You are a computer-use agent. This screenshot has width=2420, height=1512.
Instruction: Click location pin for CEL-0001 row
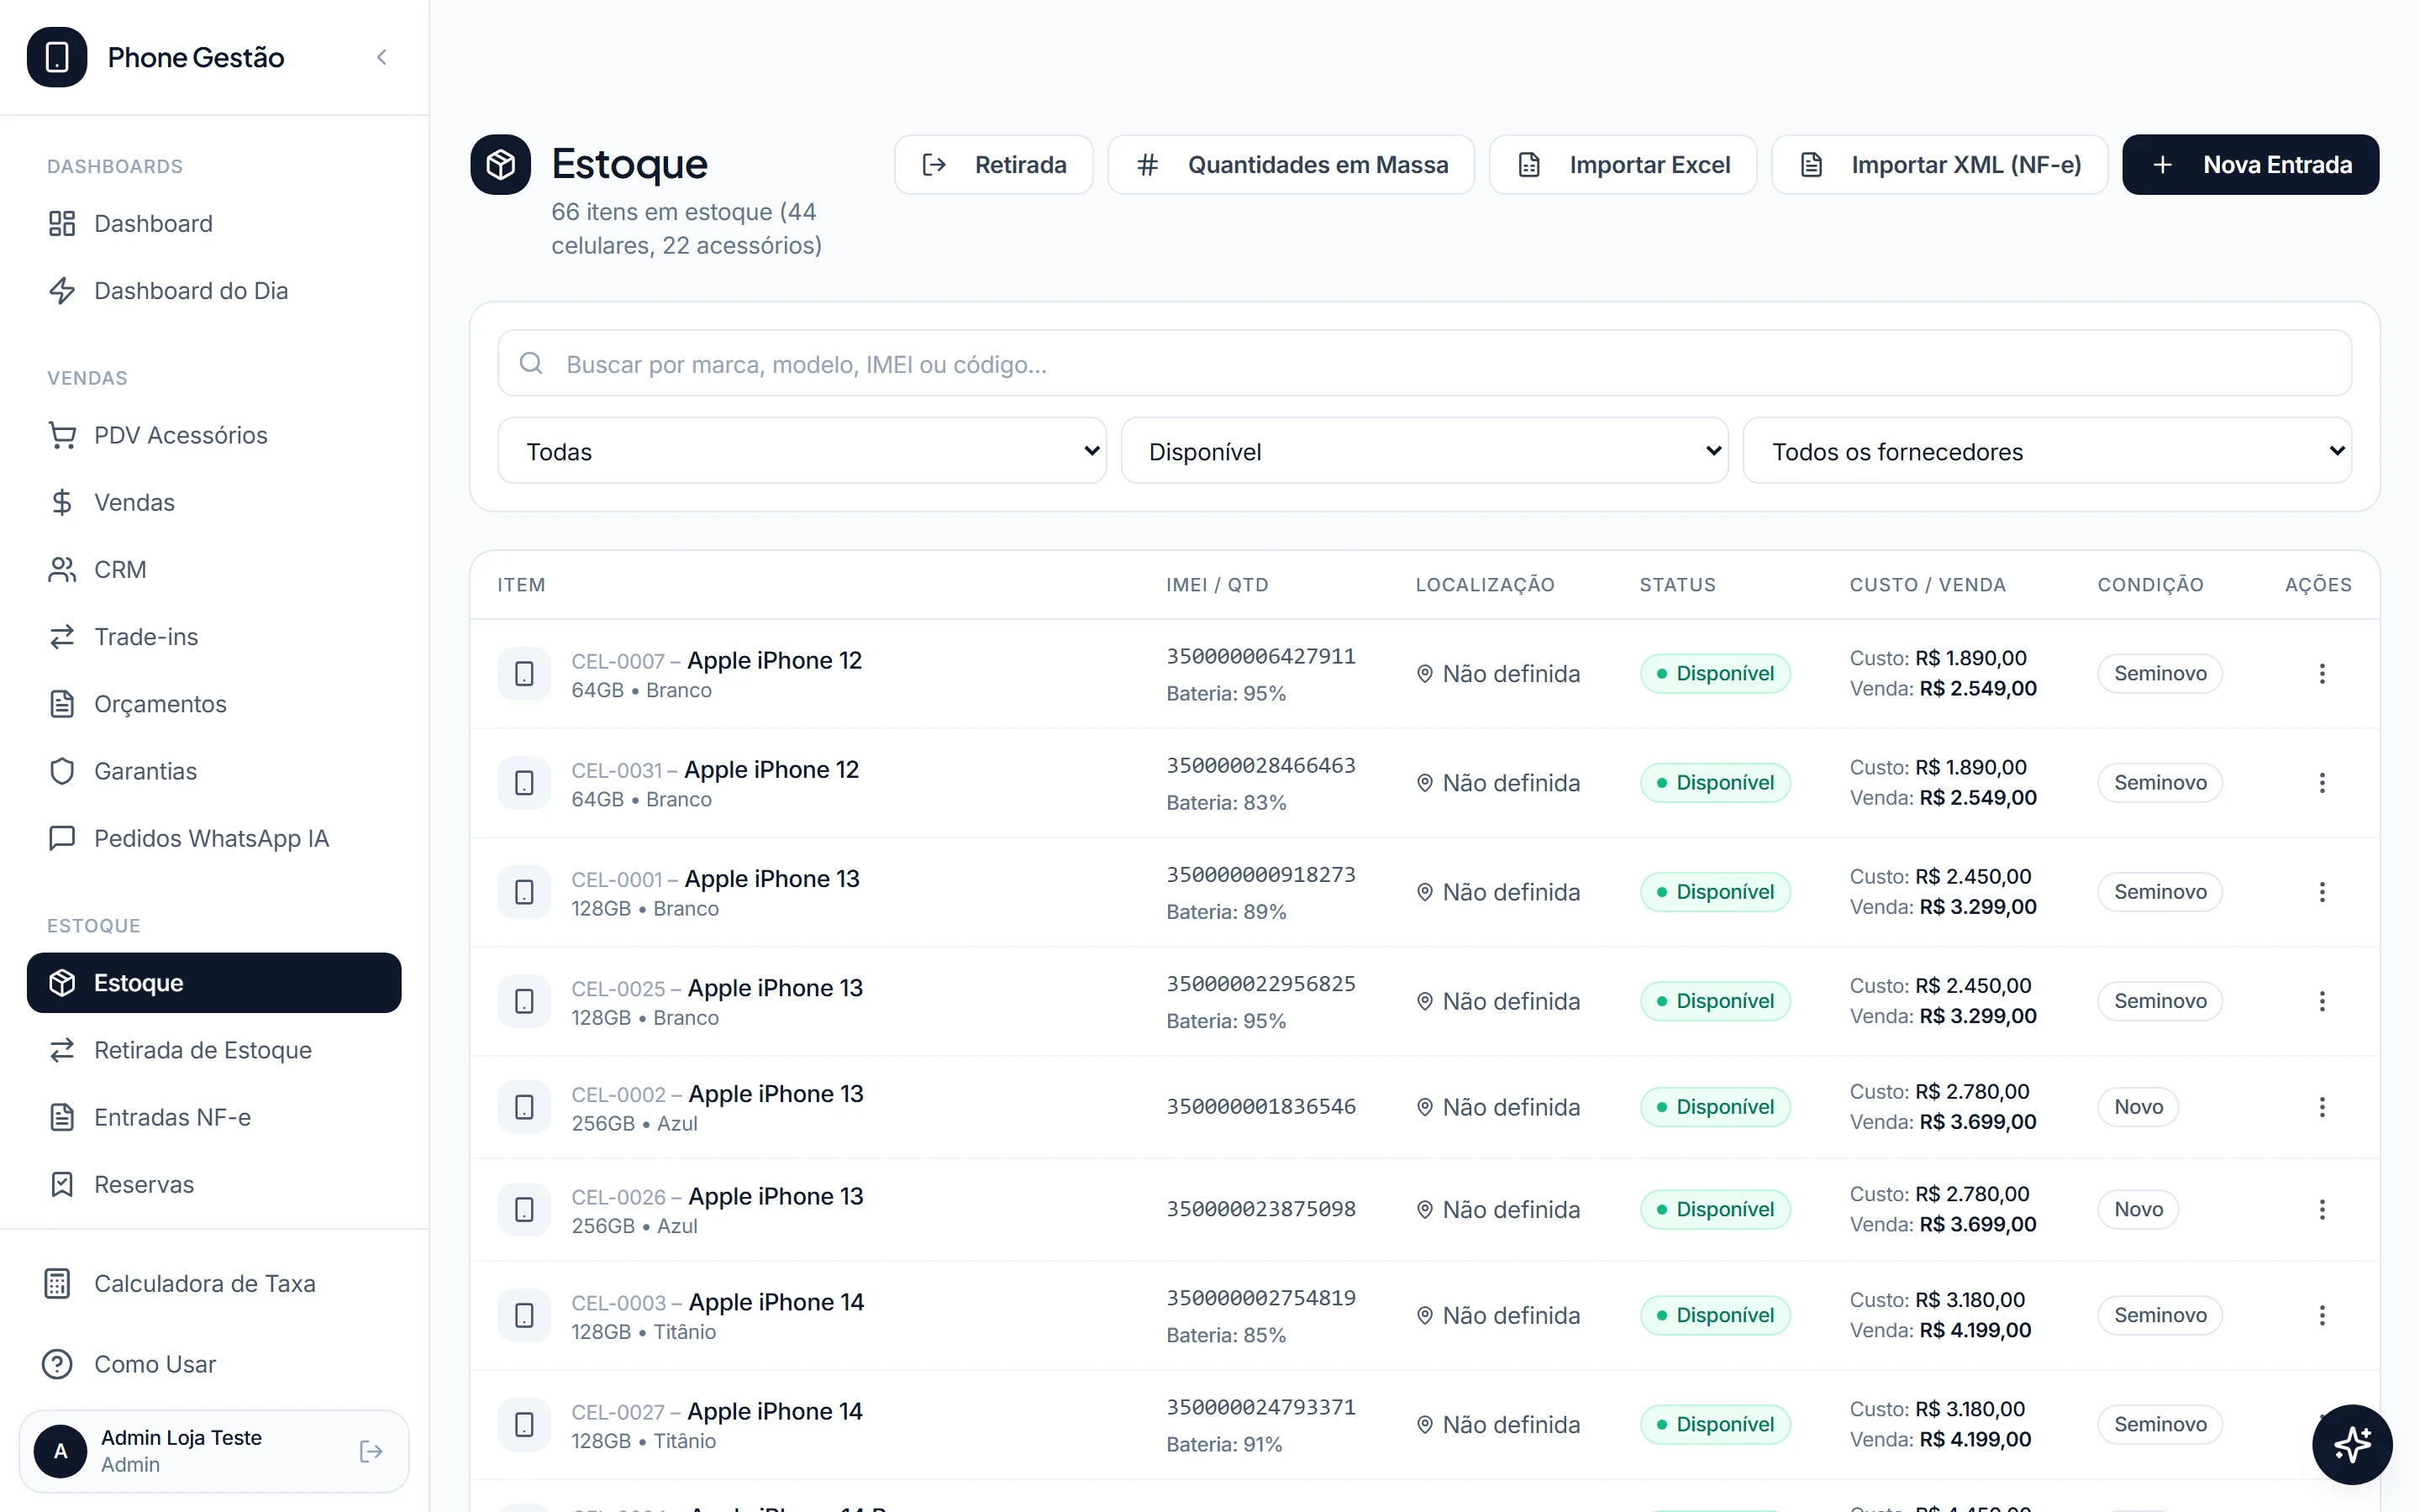(1425, 892)
